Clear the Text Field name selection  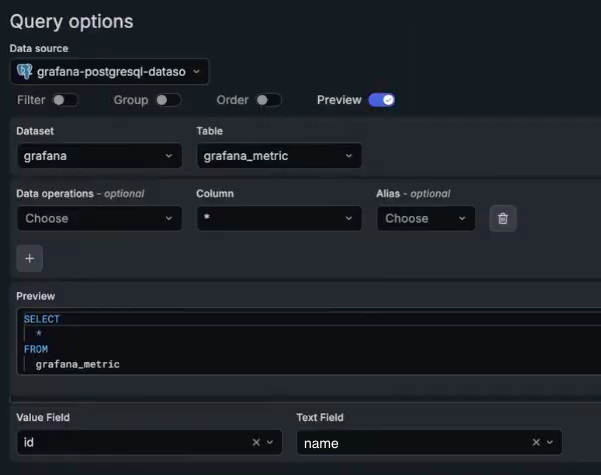coord(536,442)
